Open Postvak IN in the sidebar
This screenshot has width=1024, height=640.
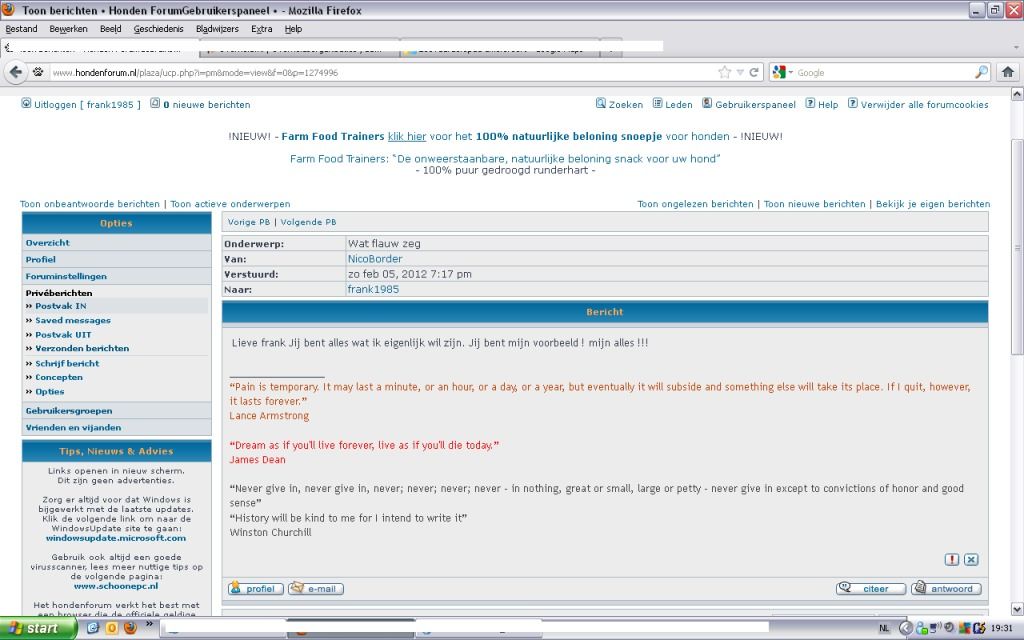(x=60, y=306)
